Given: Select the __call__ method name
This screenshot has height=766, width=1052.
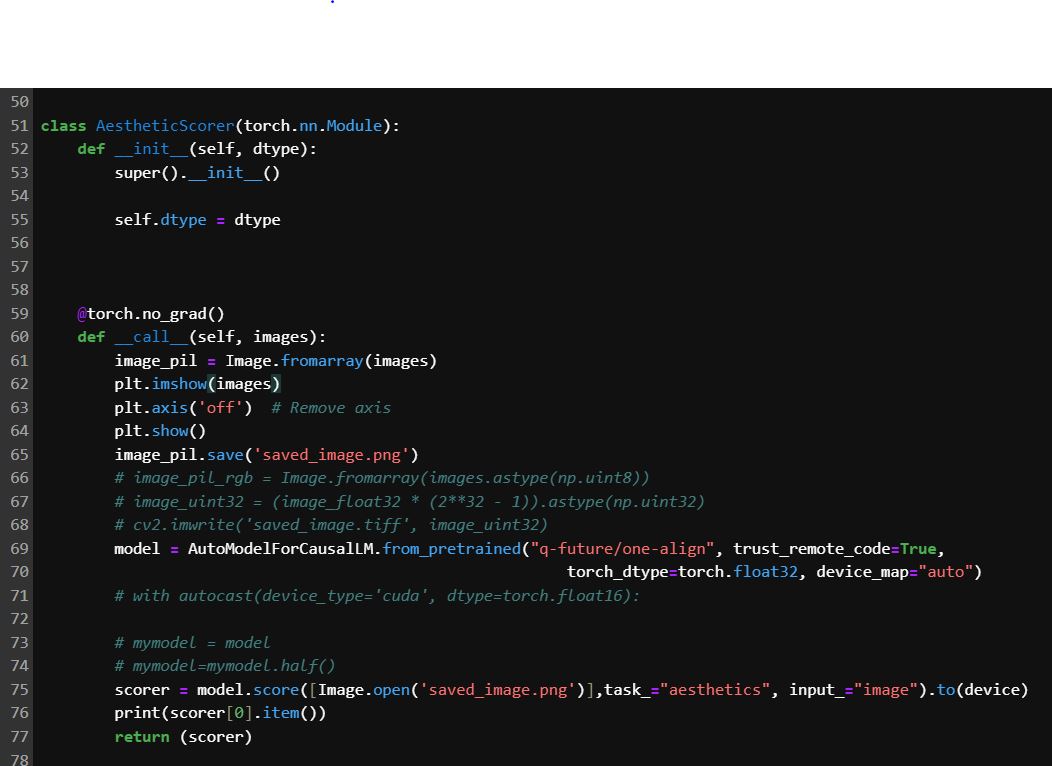Looking at the screenshot, I should [151, 337].
